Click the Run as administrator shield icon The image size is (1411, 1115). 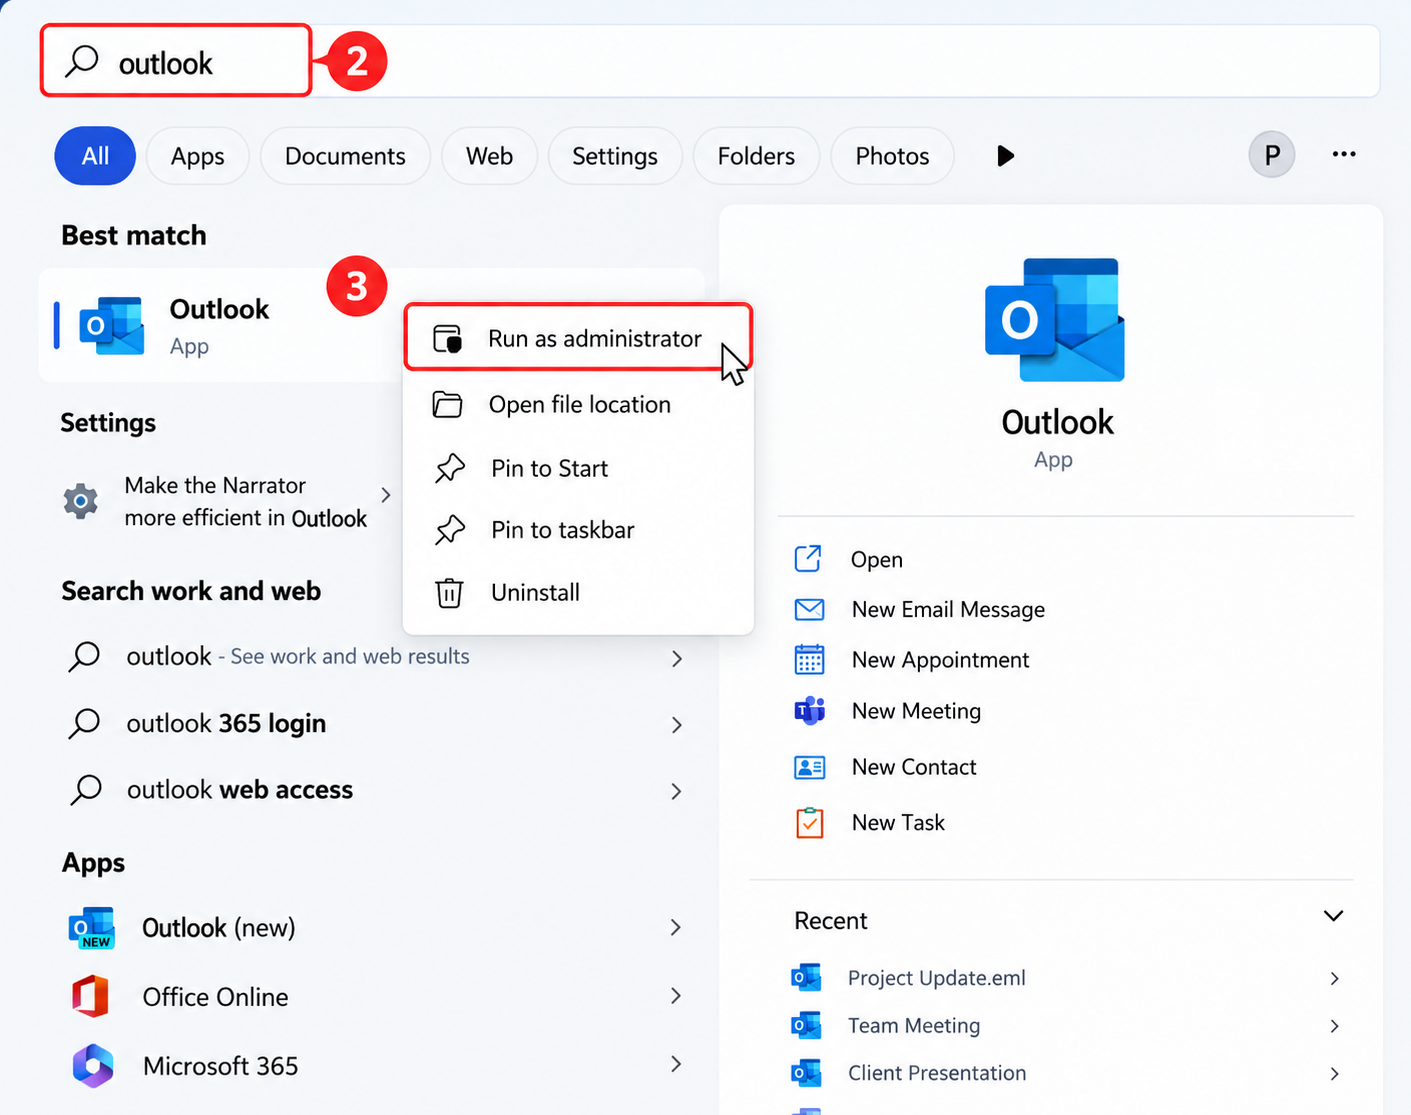[447, 339]
